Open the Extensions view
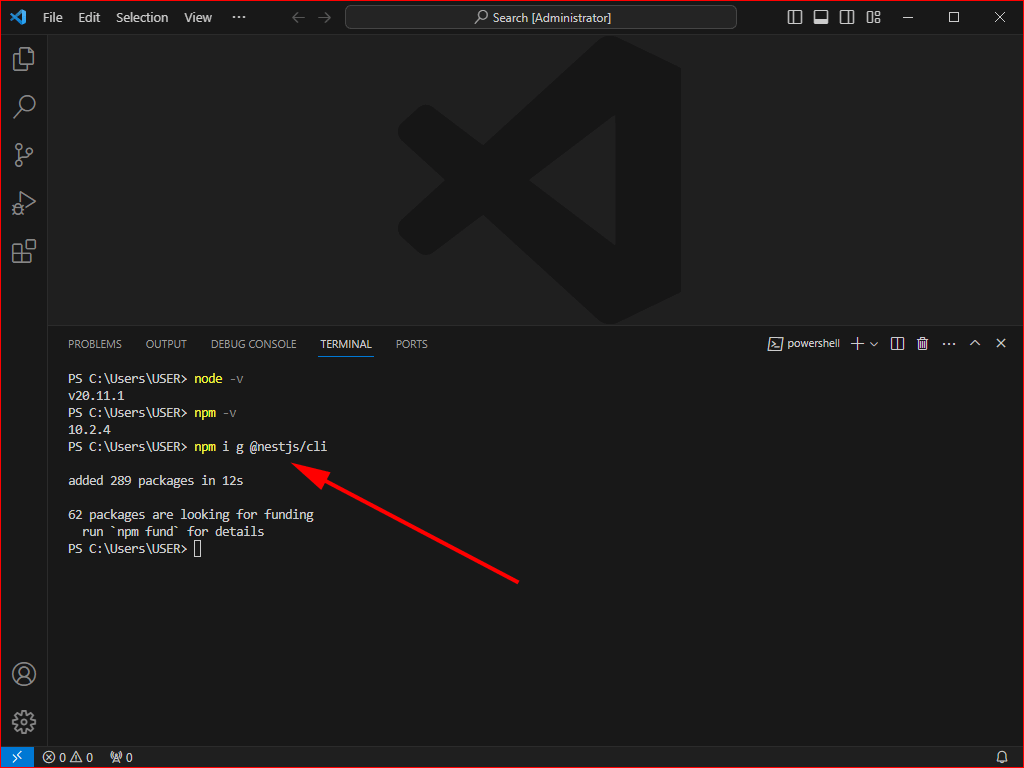This screenshot has width=1024, height=768. point(24,251)
